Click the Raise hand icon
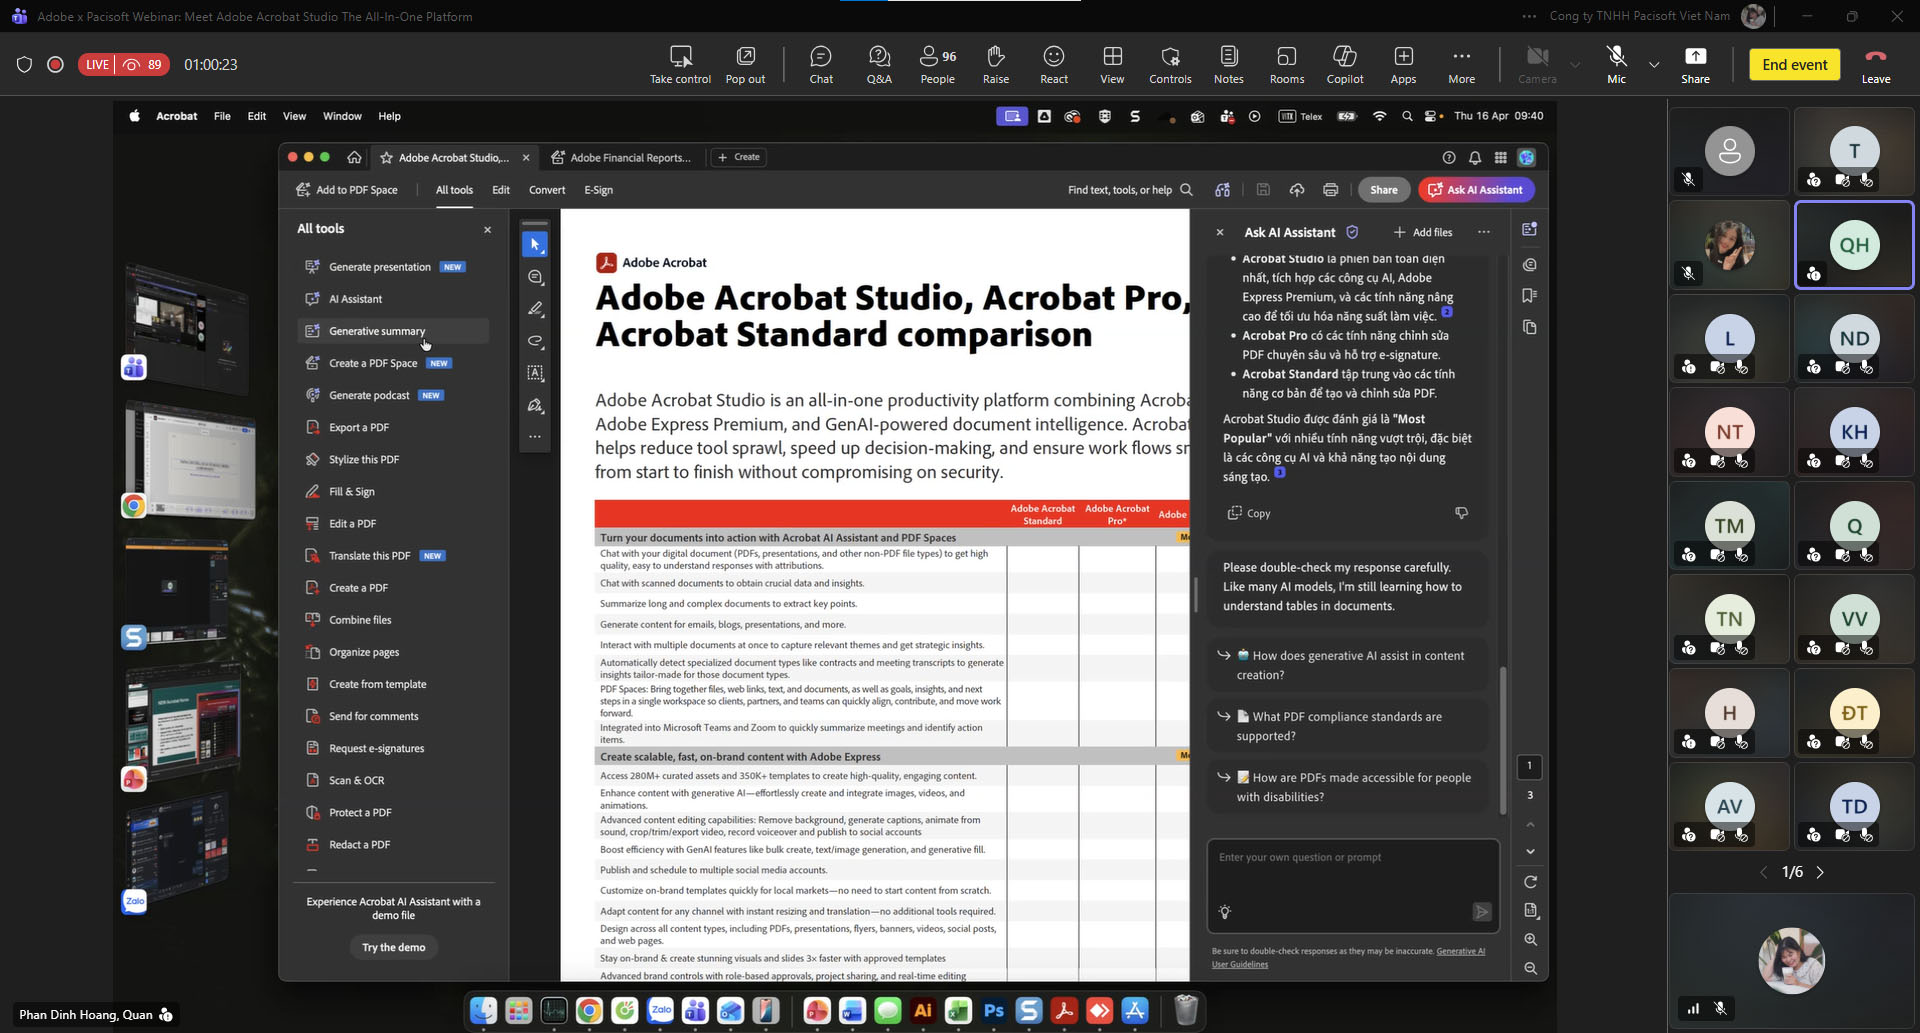 pyautogui.click(x=995, y=64)
